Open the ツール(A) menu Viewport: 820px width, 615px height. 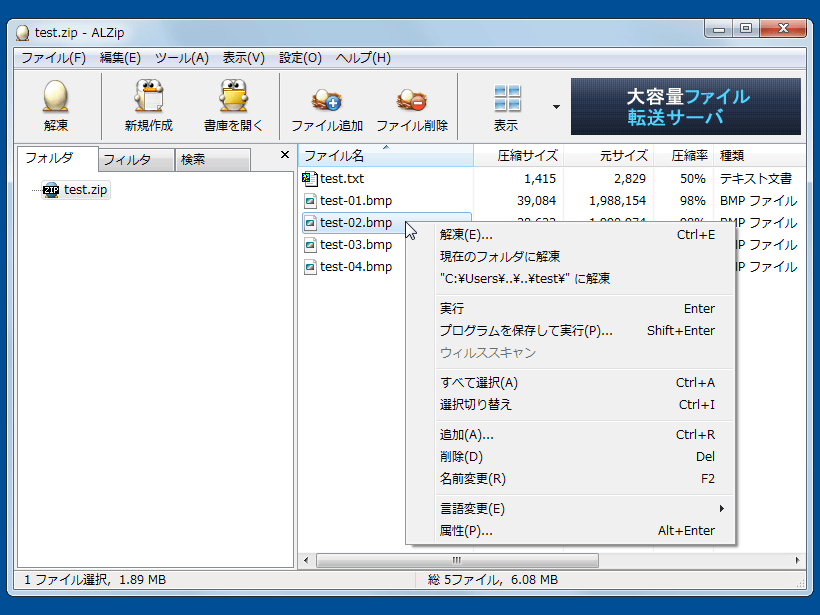[181, 58]
